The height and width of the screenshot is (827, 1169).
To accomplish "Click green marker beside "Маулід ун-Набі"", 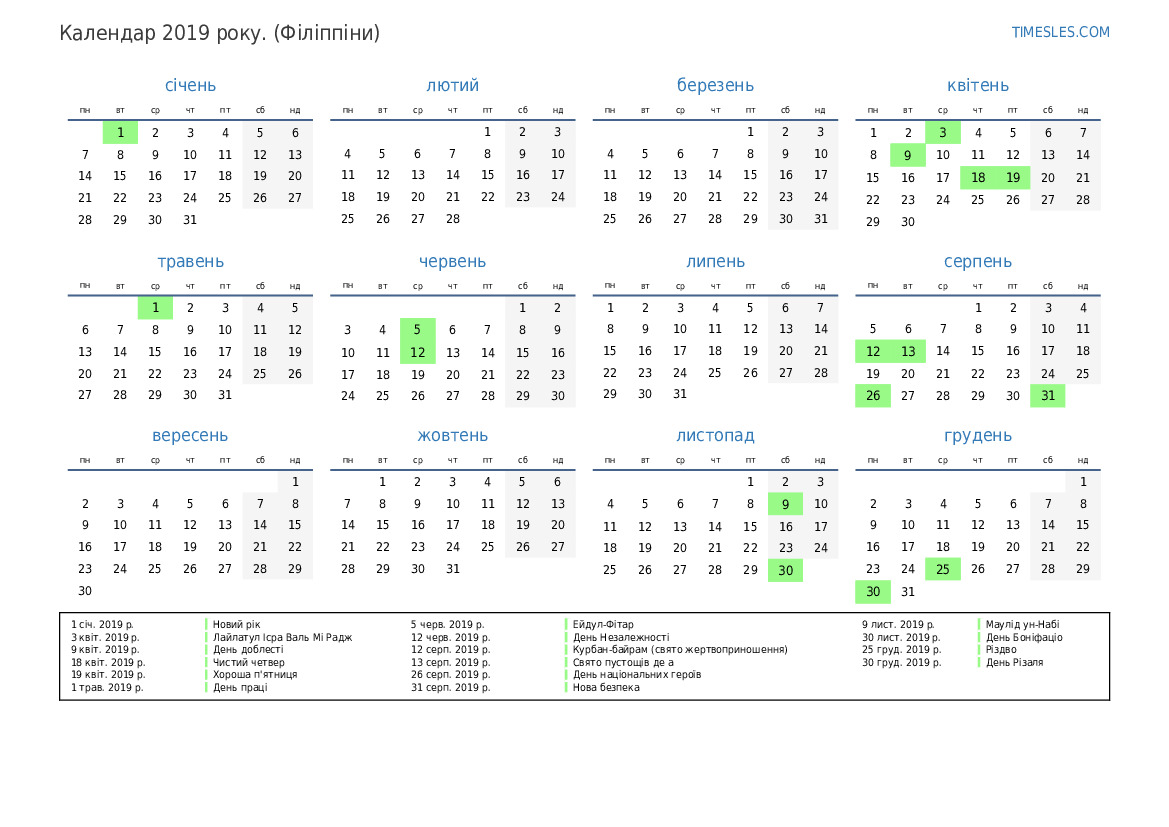I will [978, 625].
